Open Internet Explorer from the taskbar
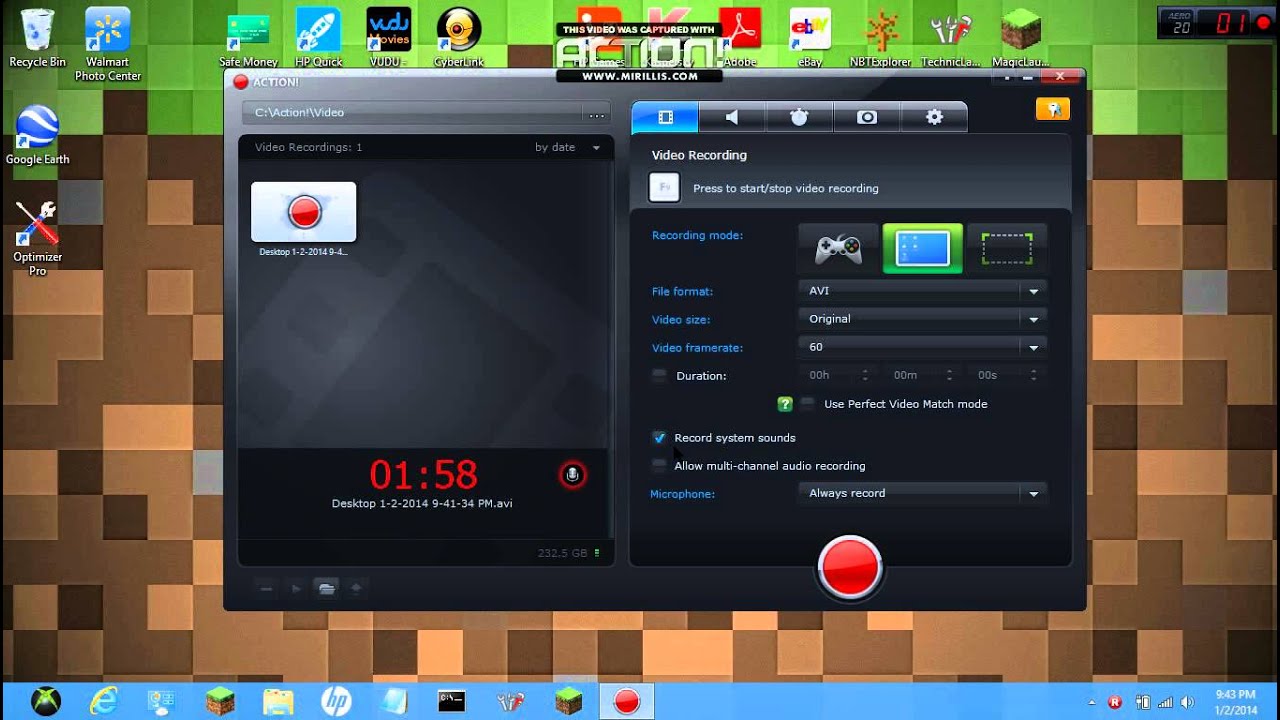 [x=103, y=701]
